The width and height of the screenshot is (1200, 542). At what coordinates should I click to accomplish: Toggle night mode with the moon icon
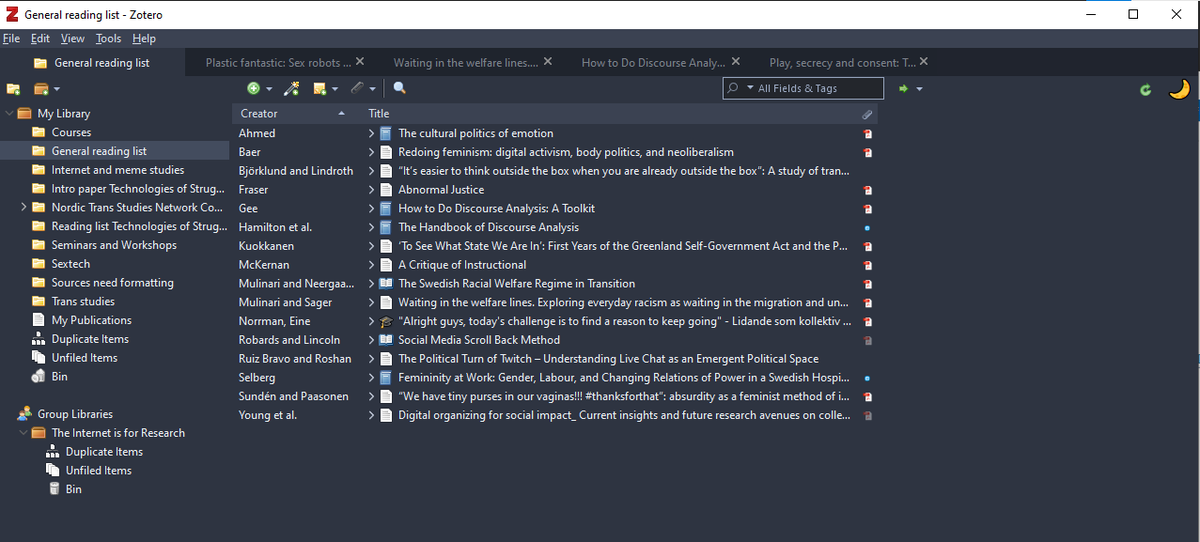click(1180, 89)
